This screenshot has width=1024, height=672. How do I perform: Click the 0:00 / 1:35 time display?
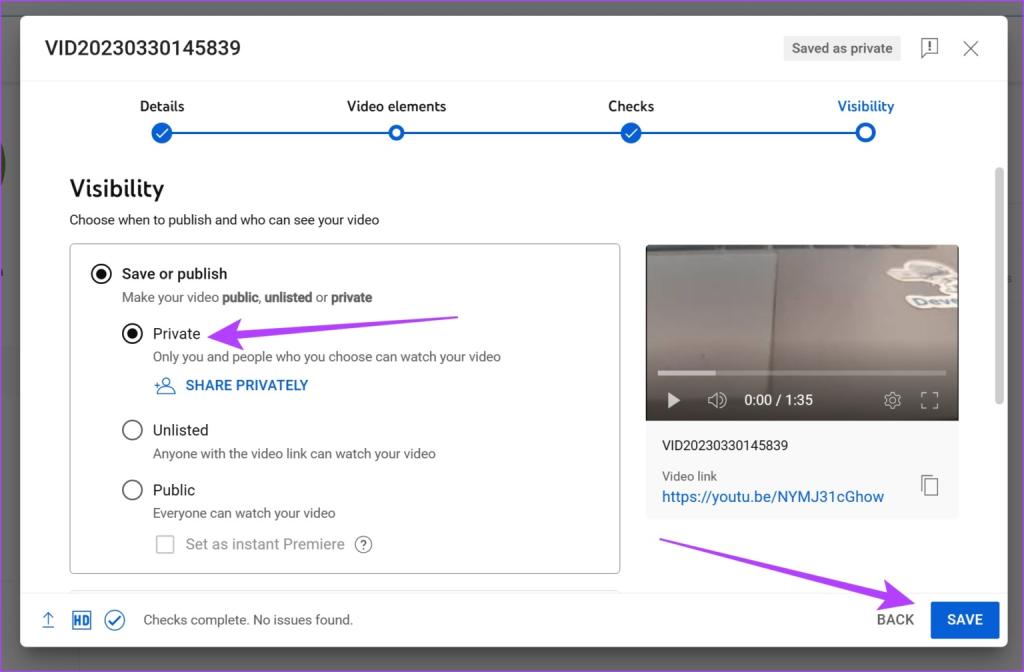[778, 400]
